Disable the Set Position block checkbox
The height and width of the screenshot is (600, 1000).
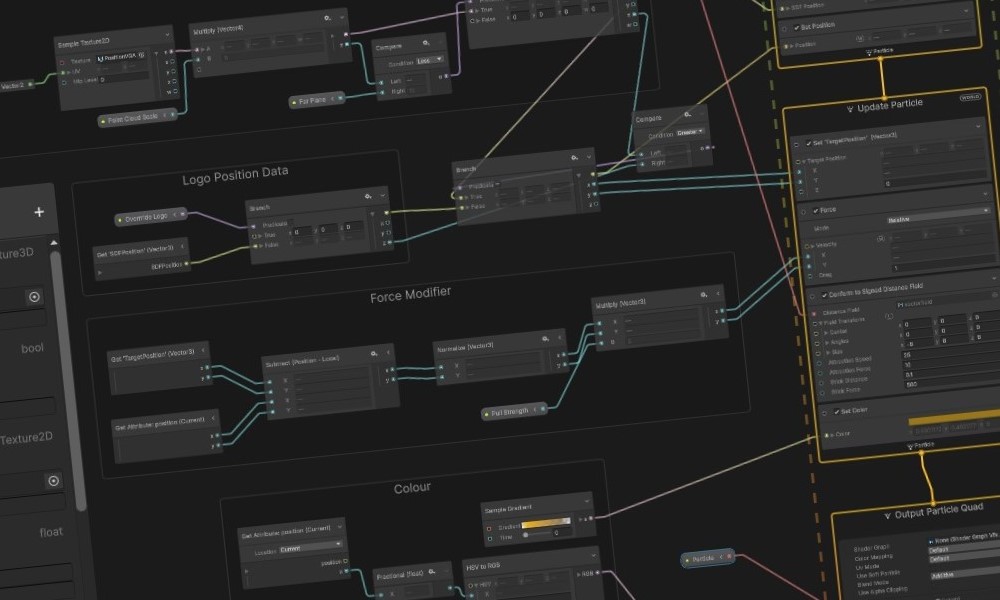(x=797, y=27)
